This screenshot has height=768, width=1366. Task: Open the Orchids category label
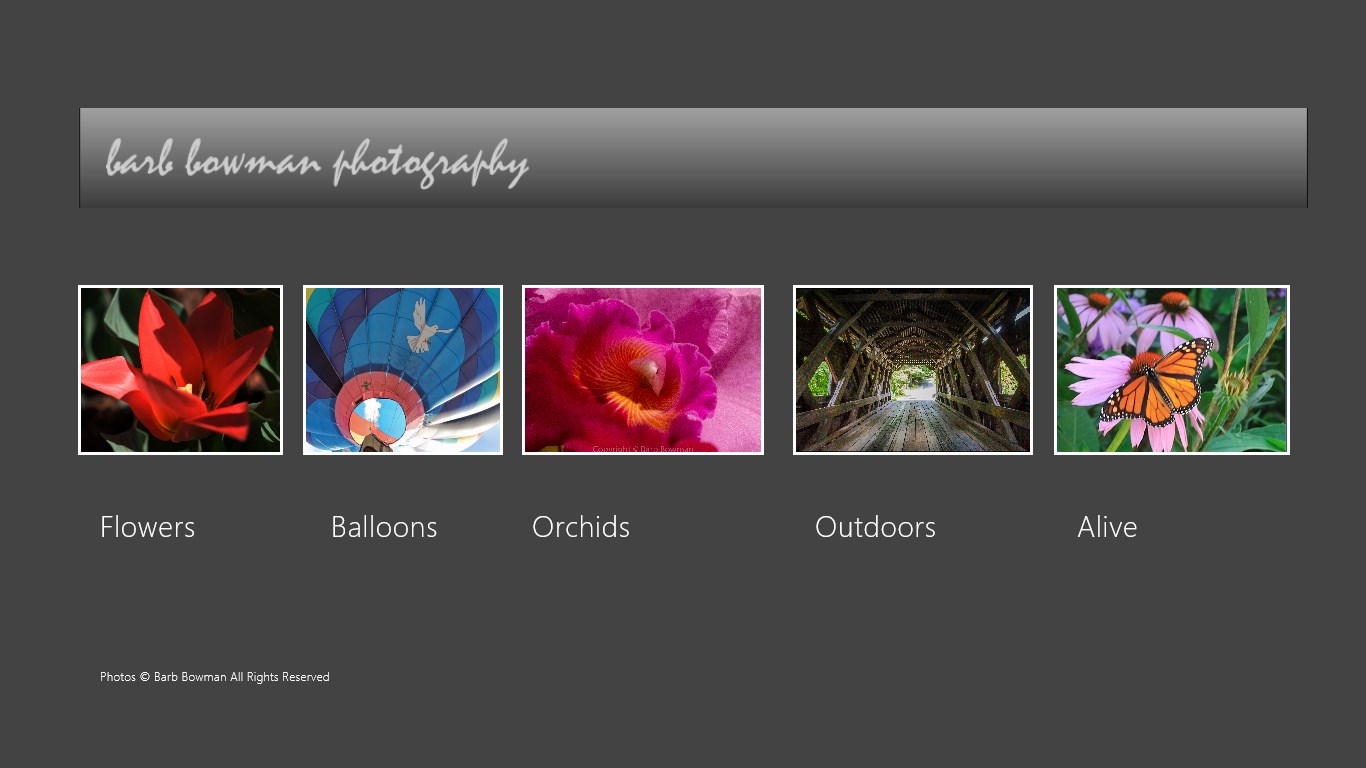[581, 527]
